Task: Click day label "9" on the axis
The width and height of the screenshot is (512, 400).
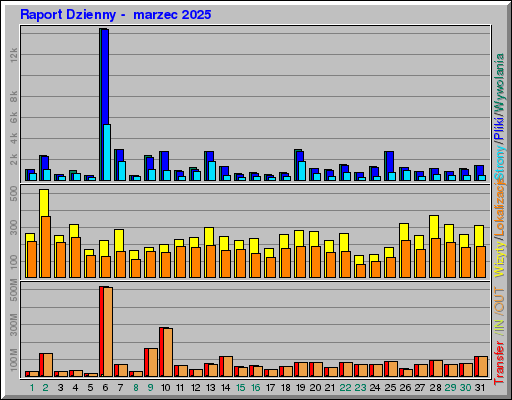Action: point(150,388)
